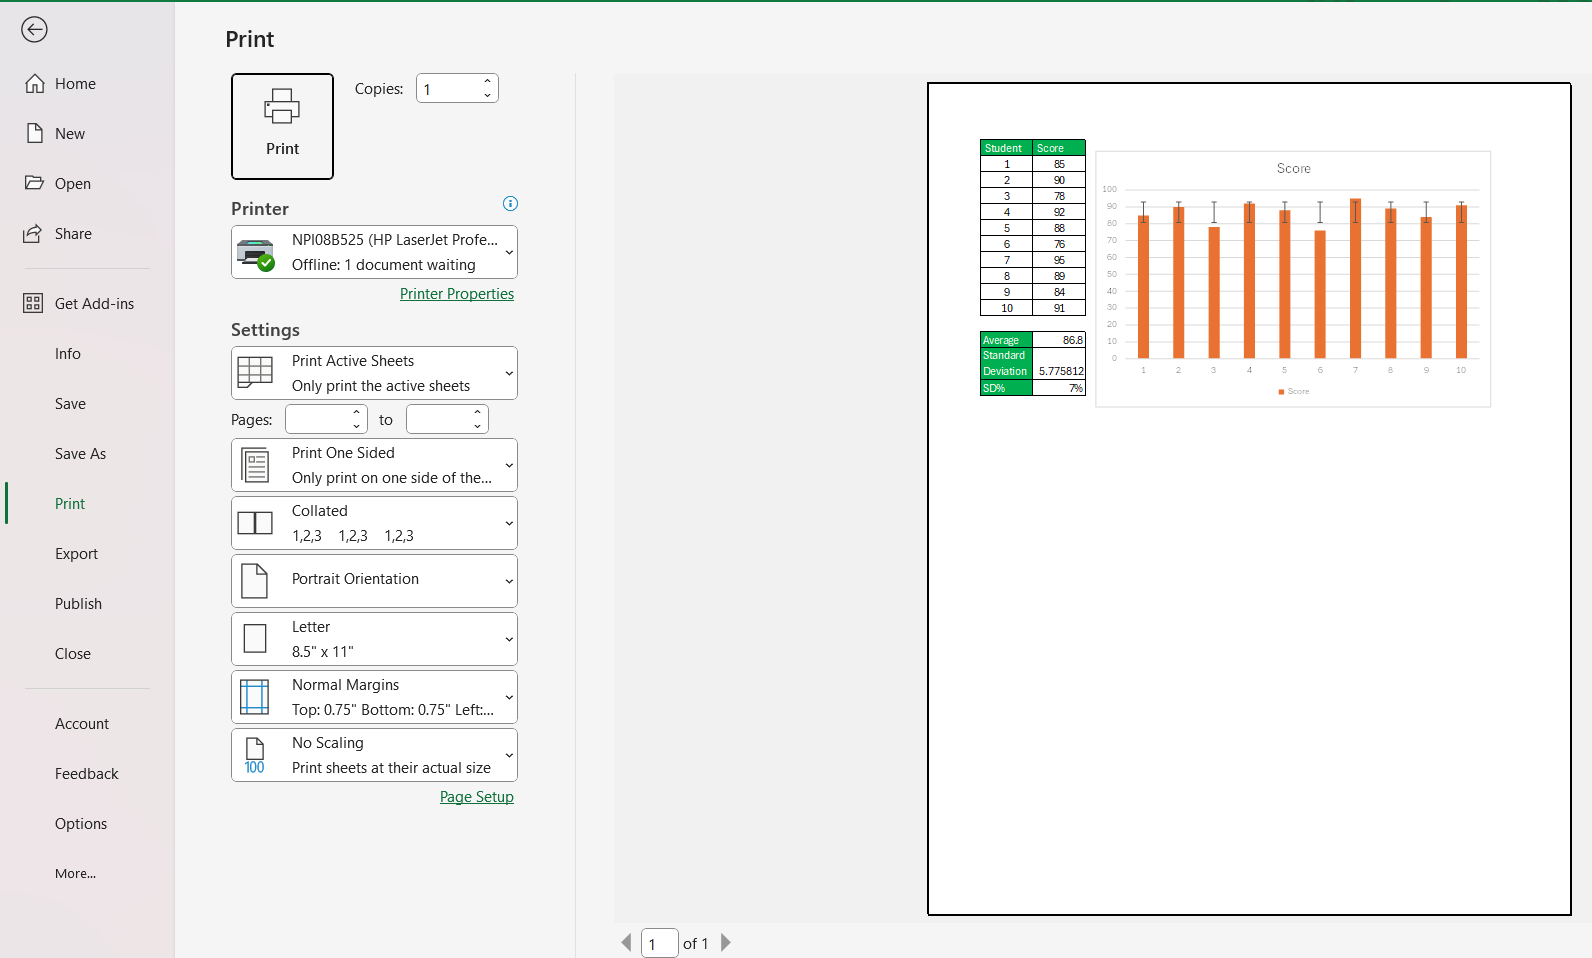Decrease number of copies

coord(487,95)
